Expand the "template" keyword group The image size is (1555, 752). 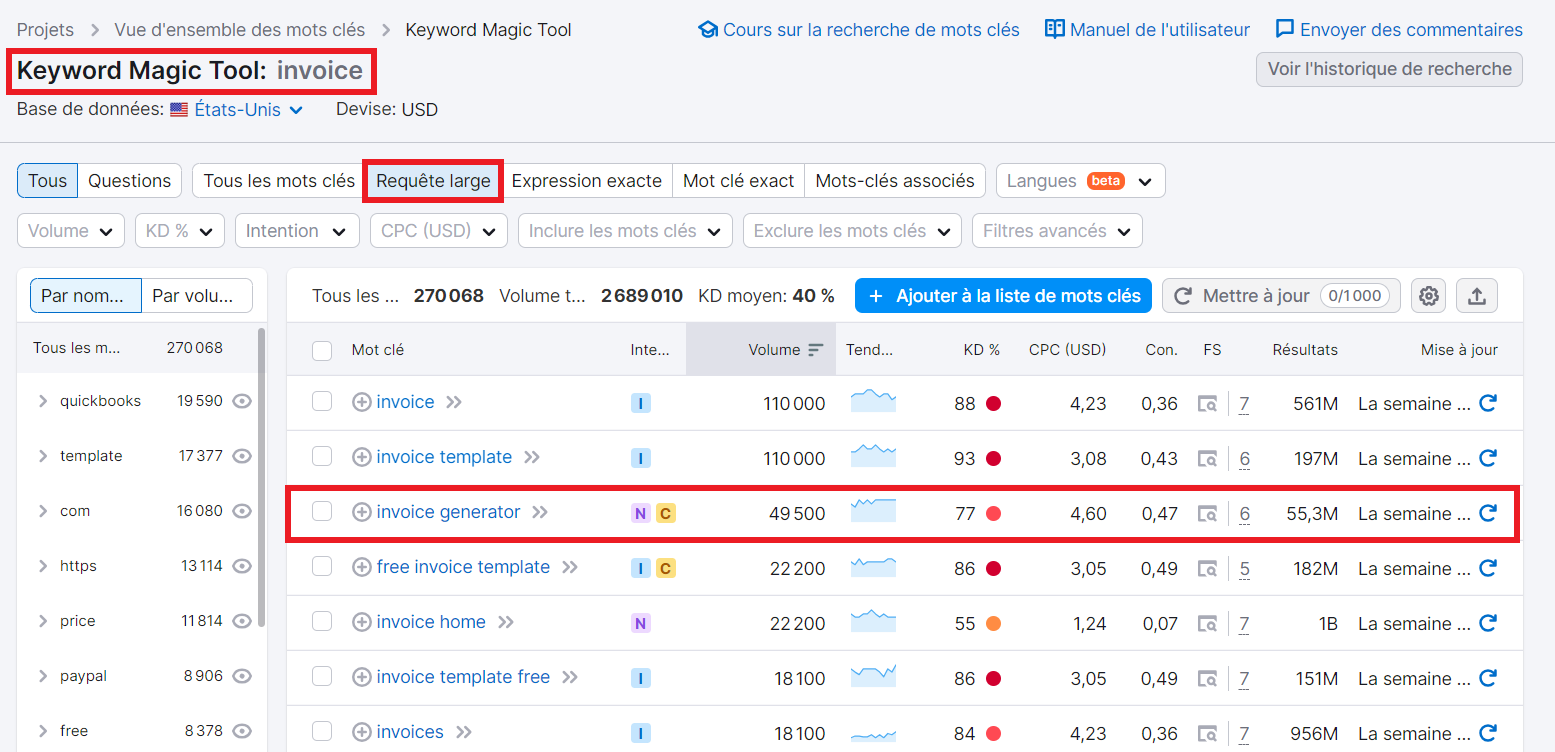45,455
